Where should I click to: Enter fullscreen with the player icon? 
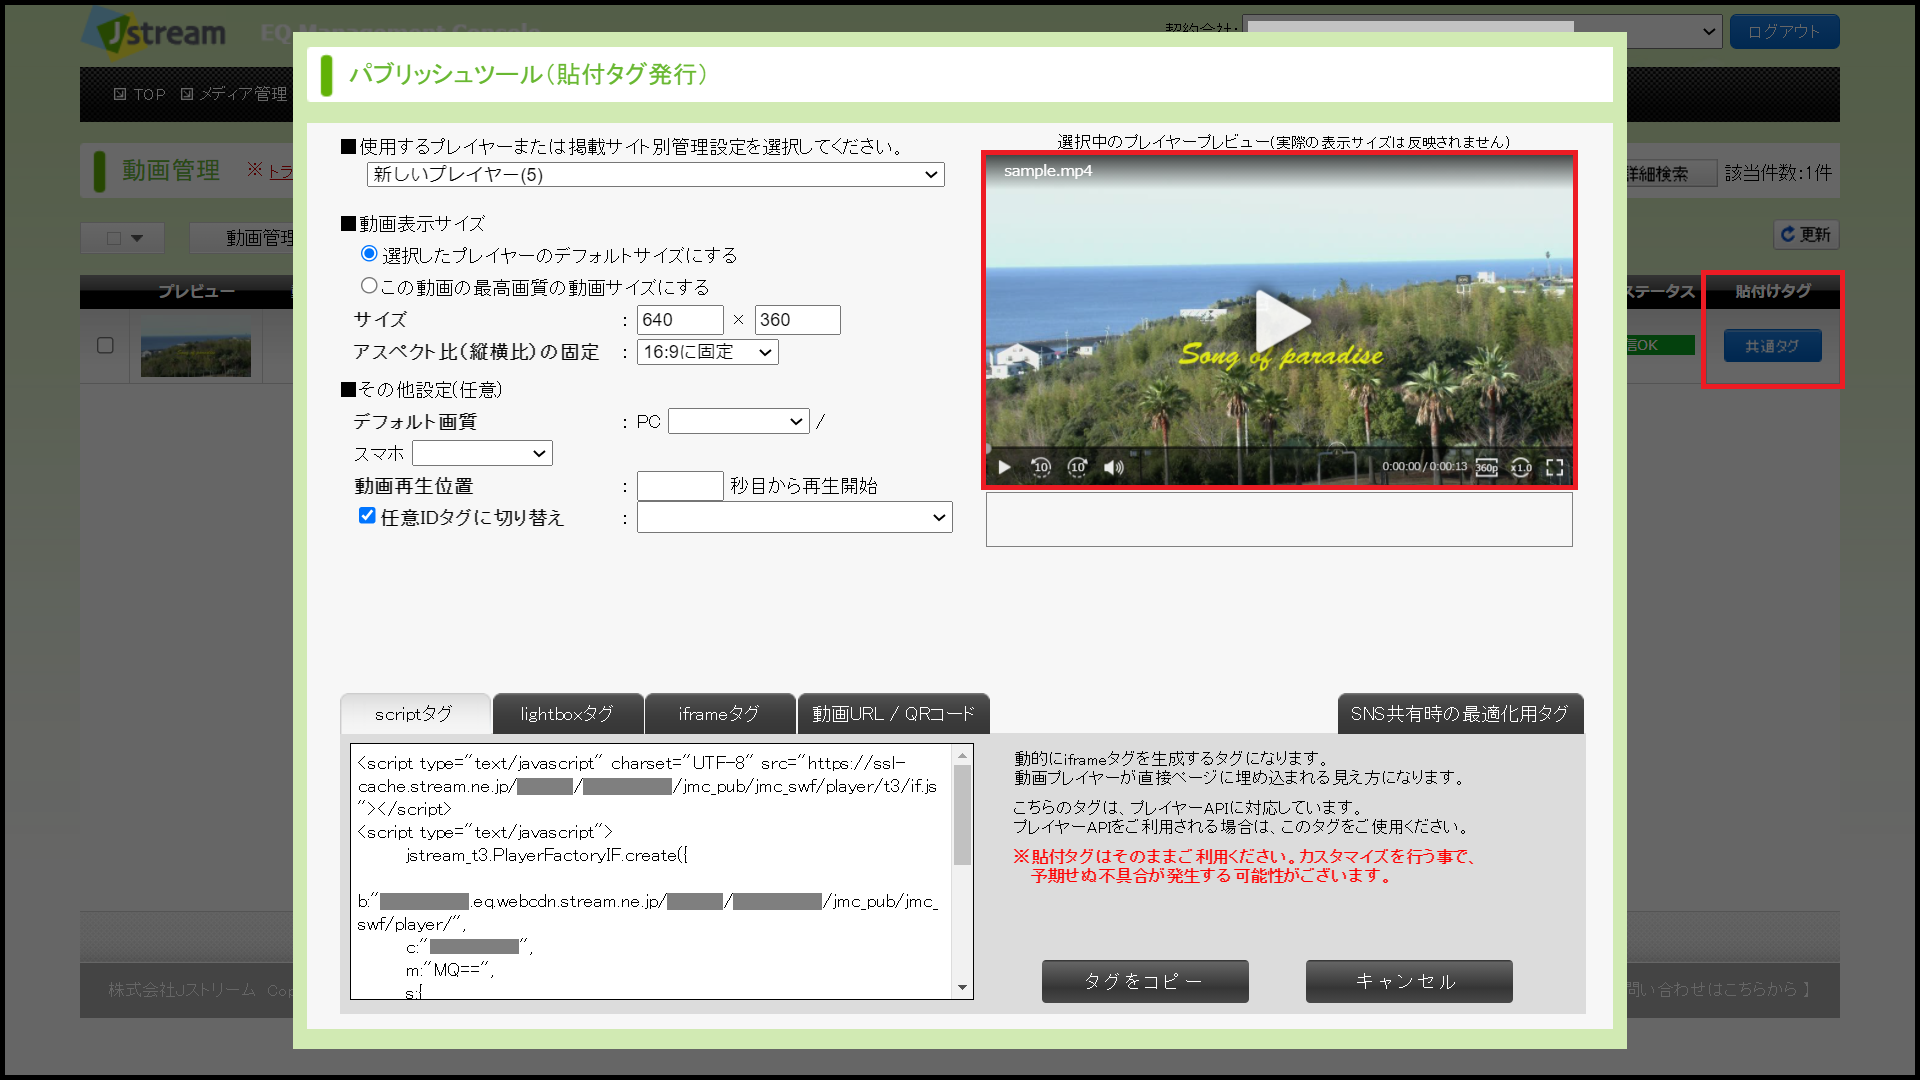1555,467
